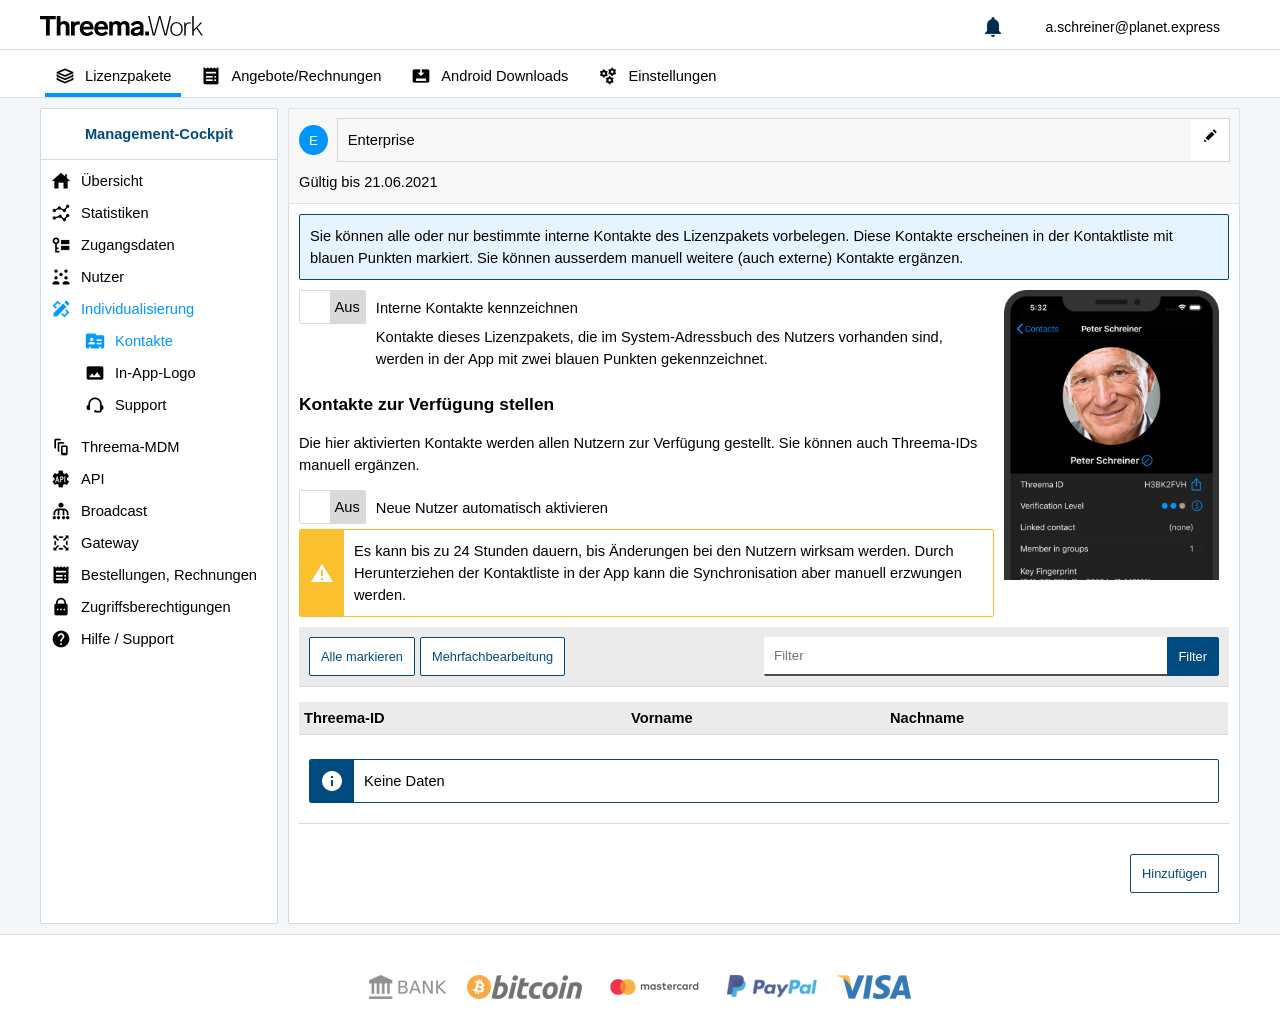
Task: Click the Nutzer people icon
Action: (x=61, y=277)
